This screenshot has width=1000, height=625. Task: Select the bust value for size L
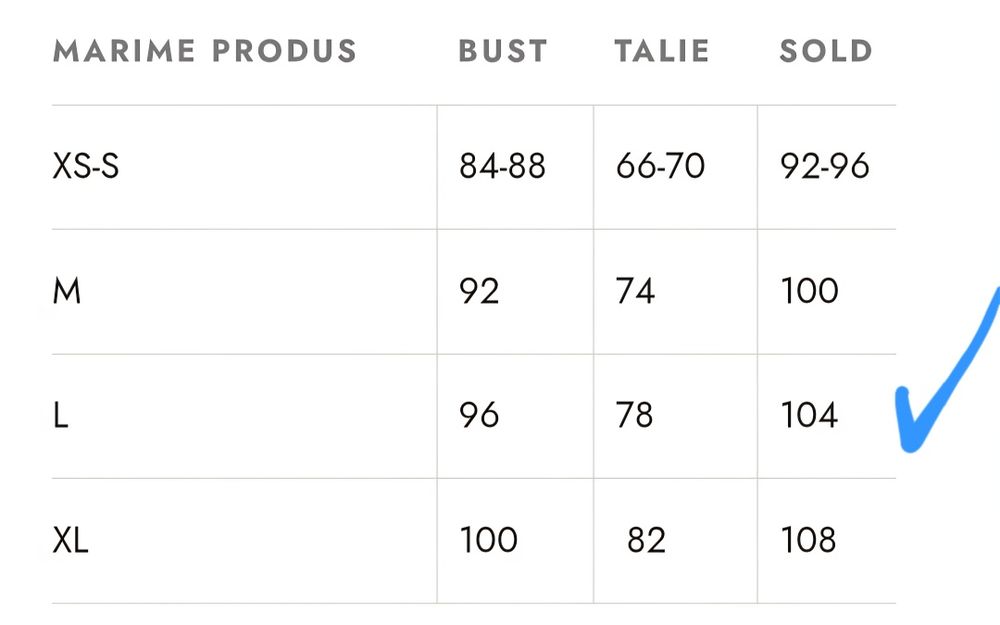[479, 415]
